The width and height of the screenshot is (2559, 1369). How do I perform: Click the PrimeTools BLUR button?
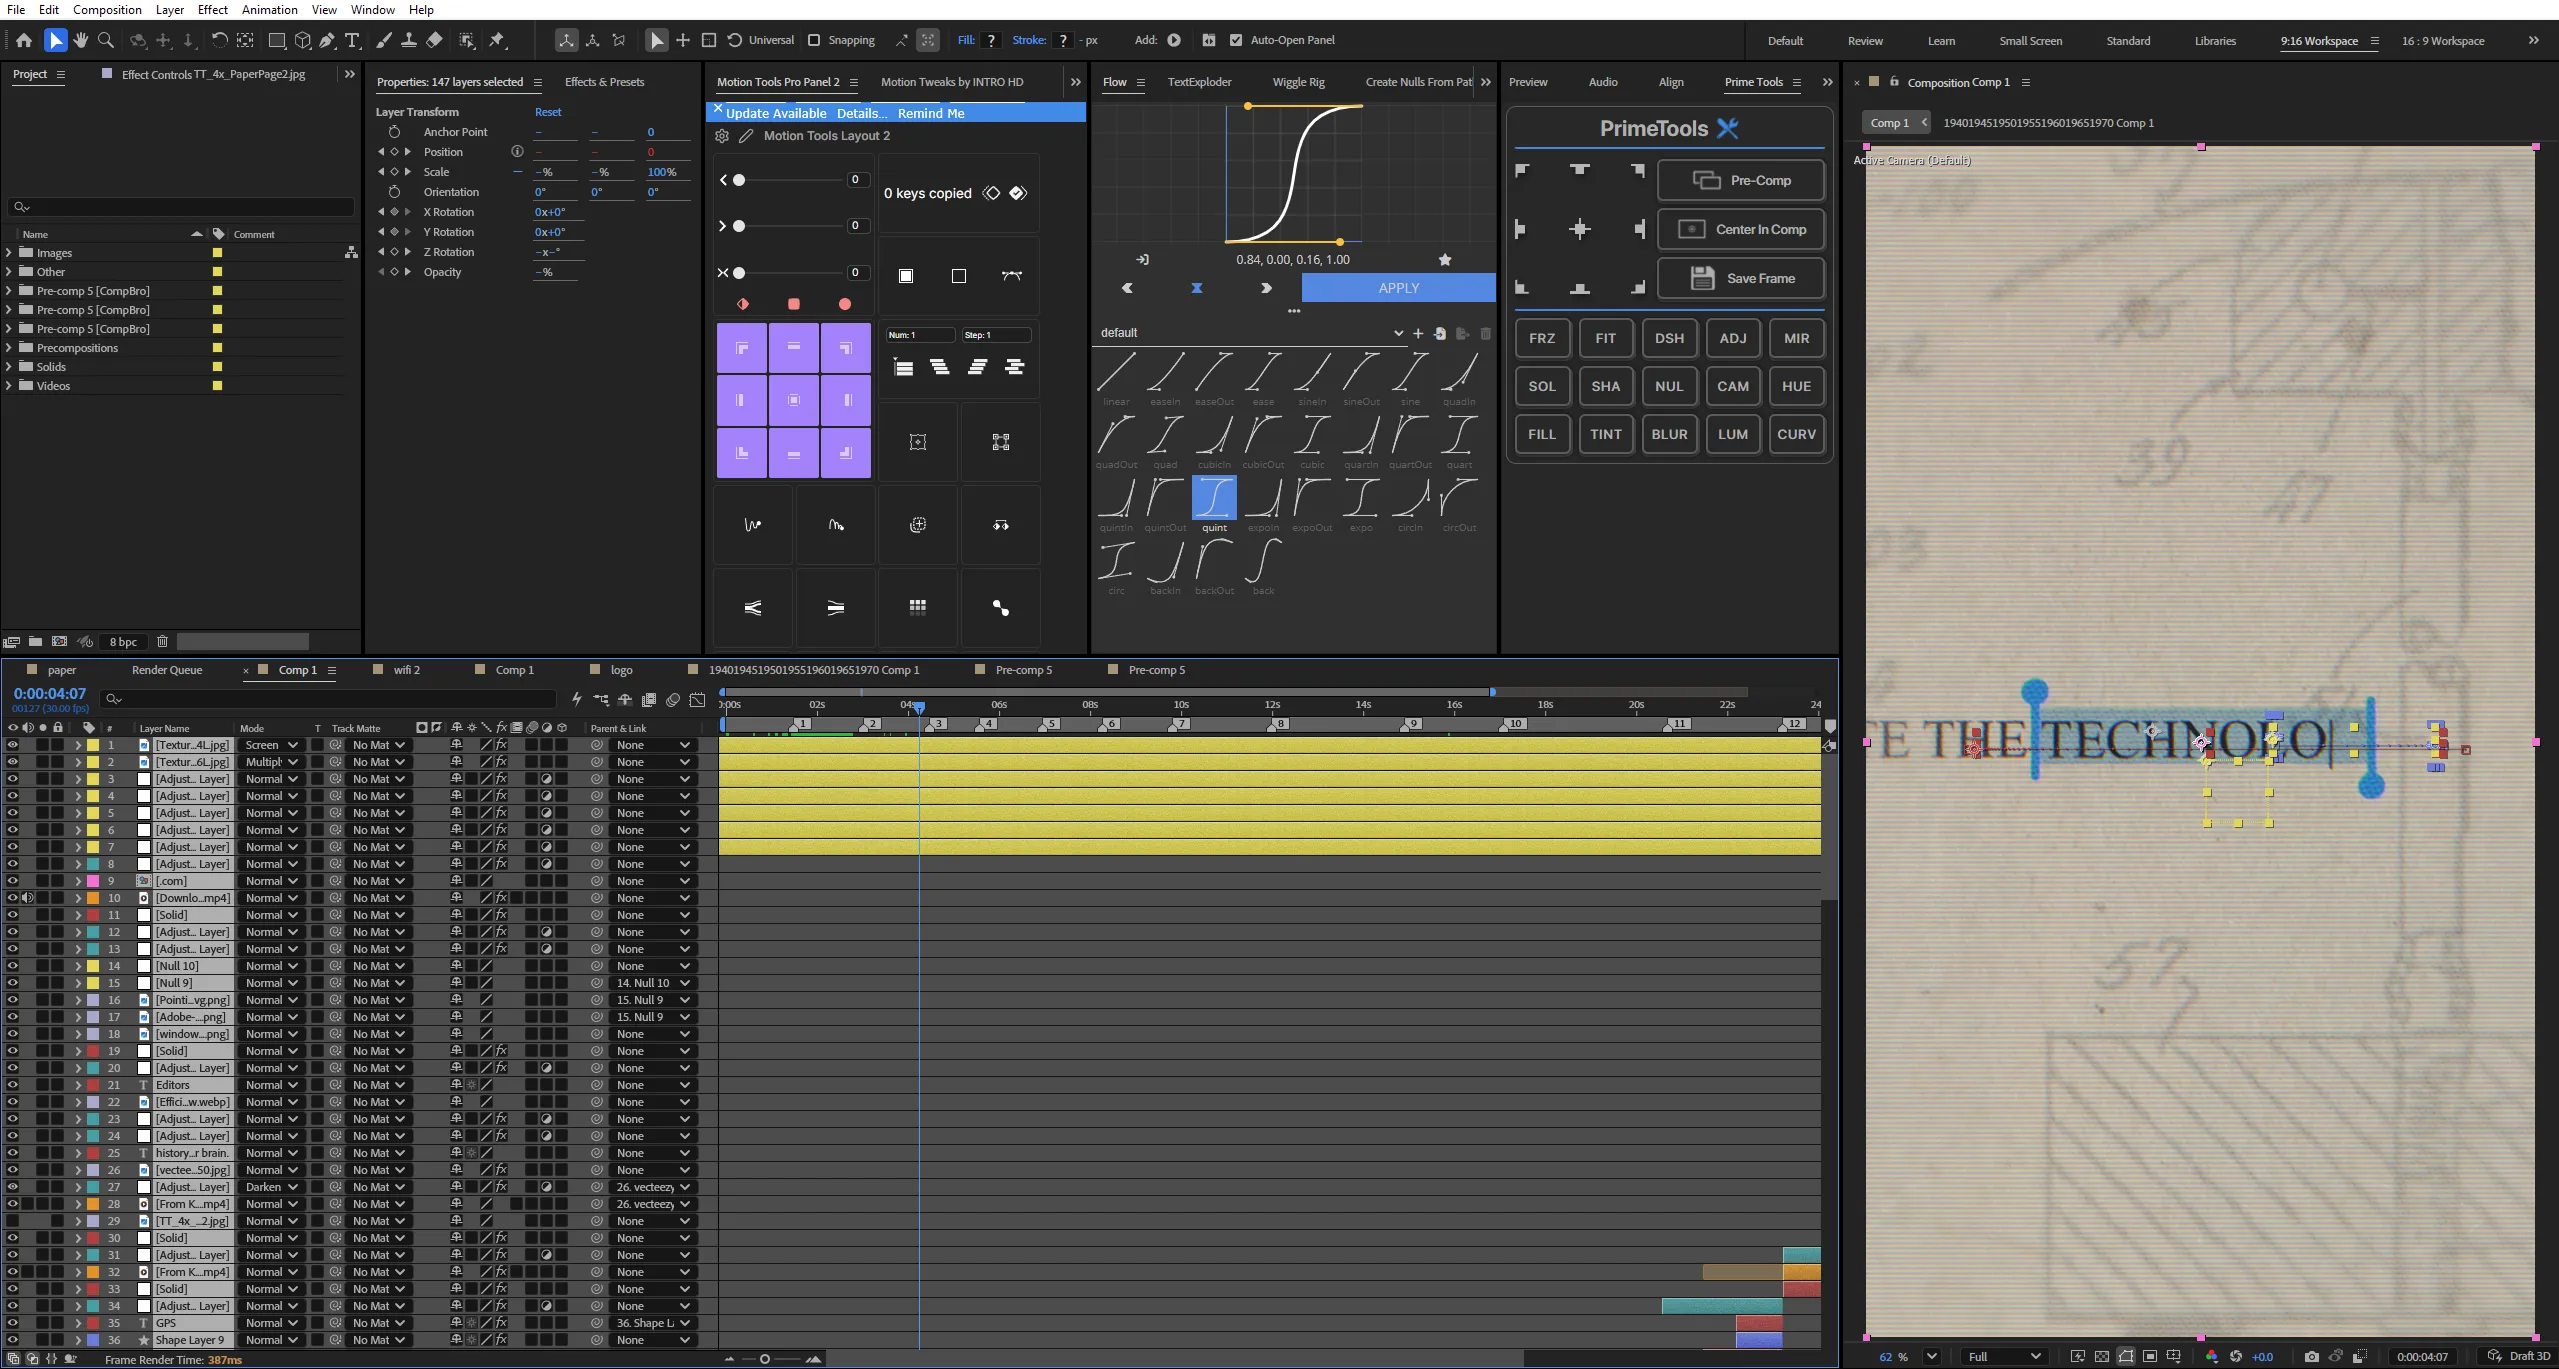click(1669, 434)
